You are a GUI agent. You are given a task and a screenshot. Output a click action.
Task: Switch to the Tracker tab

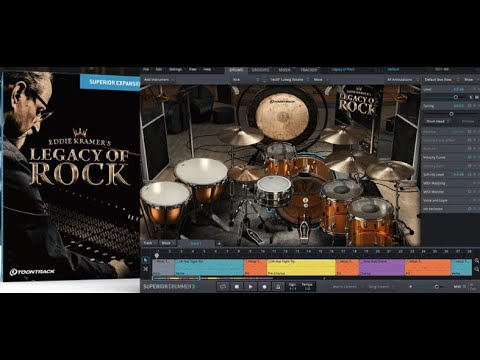[x=308, y=70]
